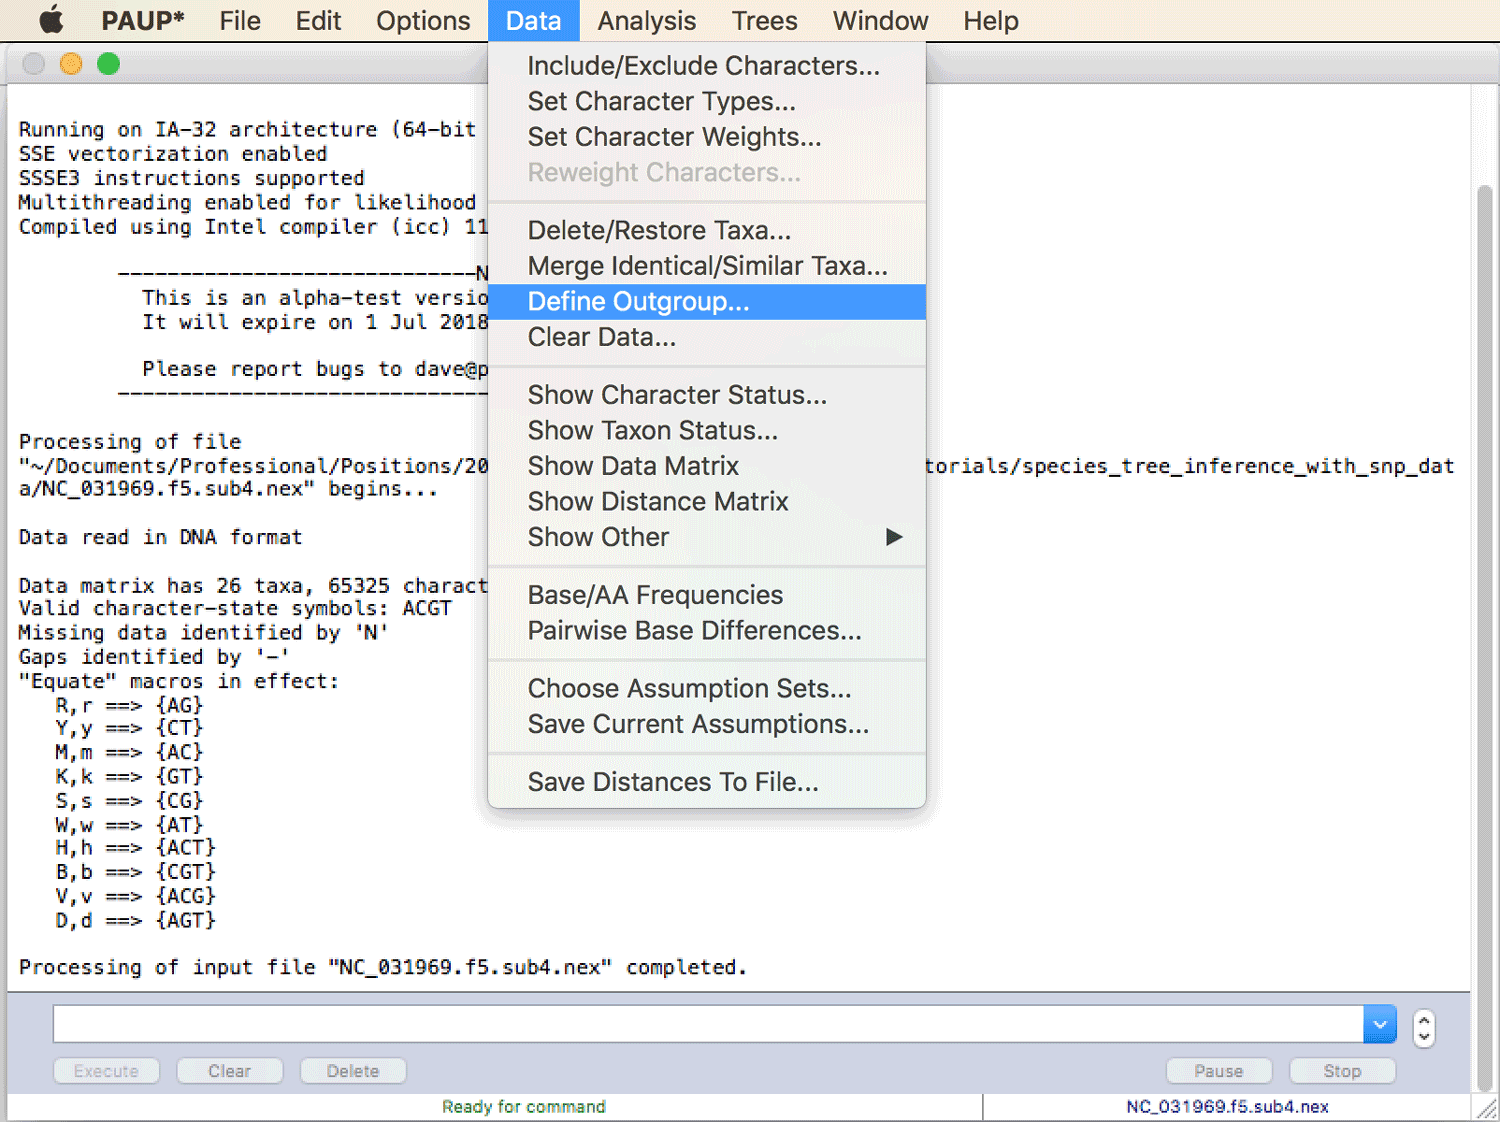Click the 'Ready for command' status text
Screen dimensions: 1500x1122
524,1107
